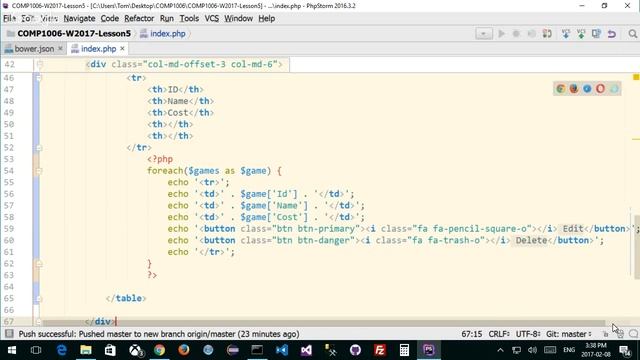Collapse the foreach block fold marker
The height and width of the screenshot is (360, 640).
coord(39,171)
